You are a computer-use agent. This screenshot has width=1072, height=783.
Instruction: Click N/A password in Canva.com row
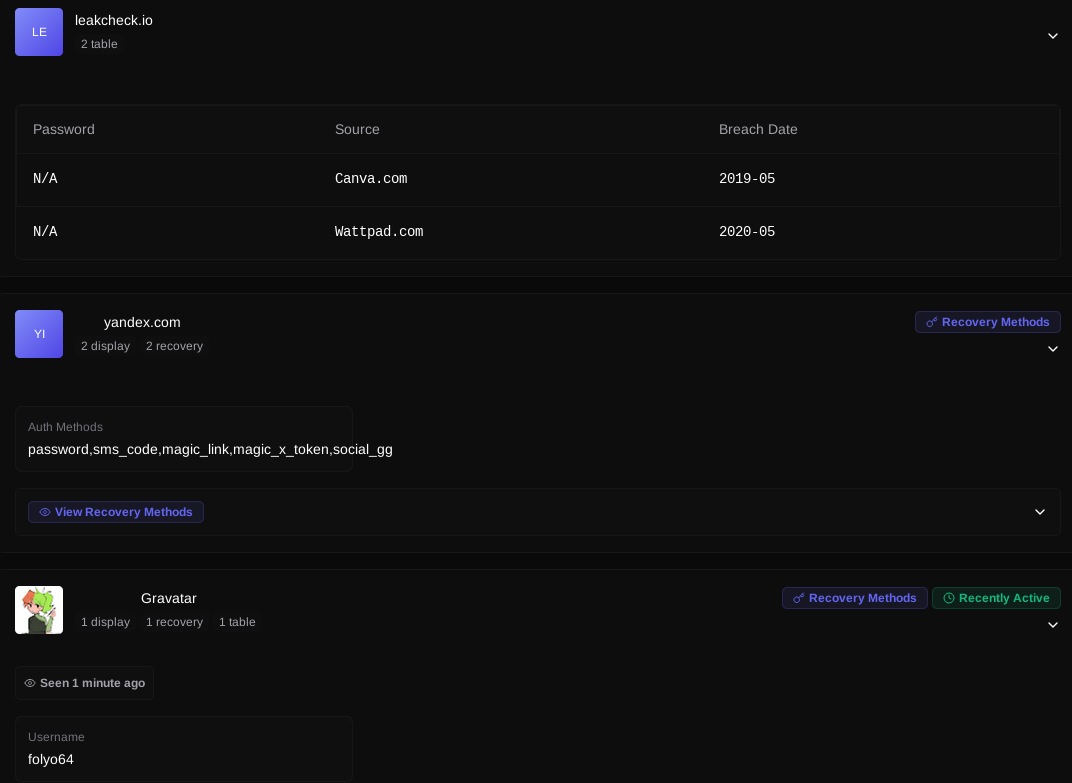click(x=45, y=178)
